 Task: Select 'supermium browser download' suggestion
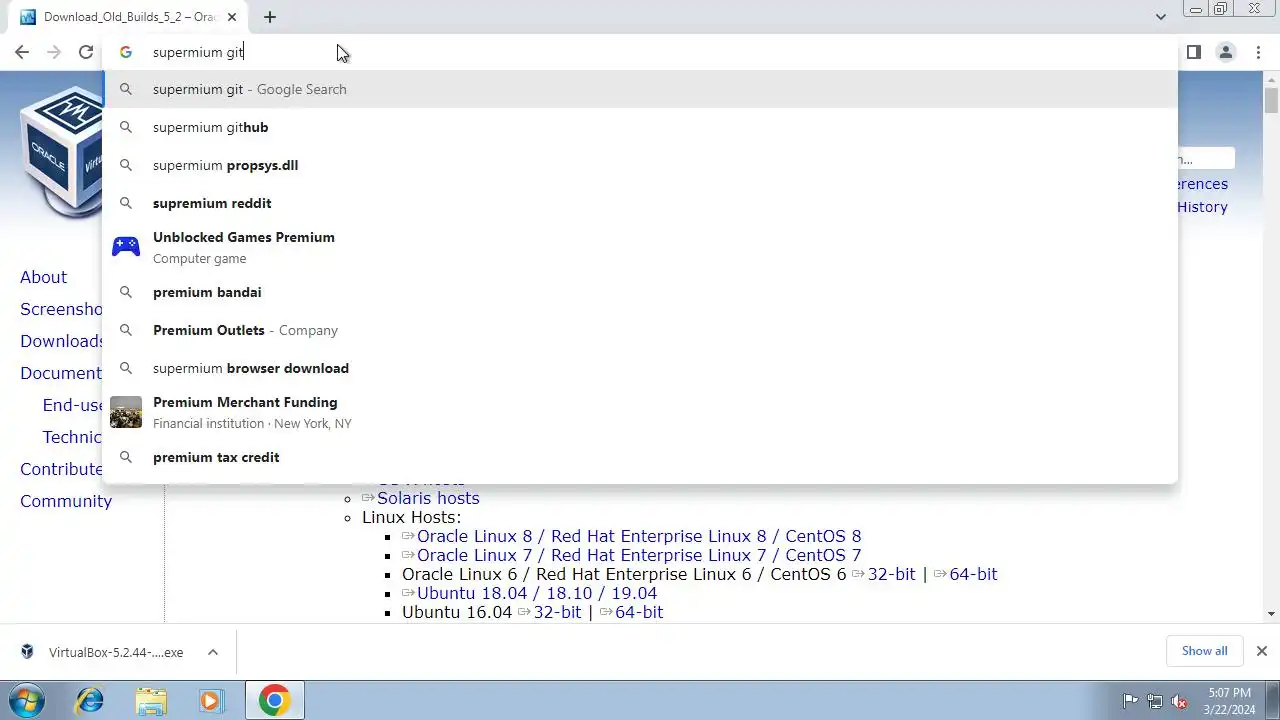[x=640, y=368]
